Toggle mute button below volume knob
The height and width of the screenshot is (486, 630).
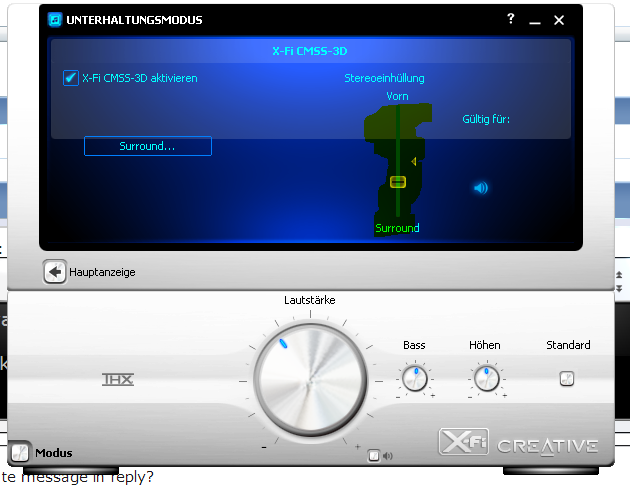click(374, 455)
